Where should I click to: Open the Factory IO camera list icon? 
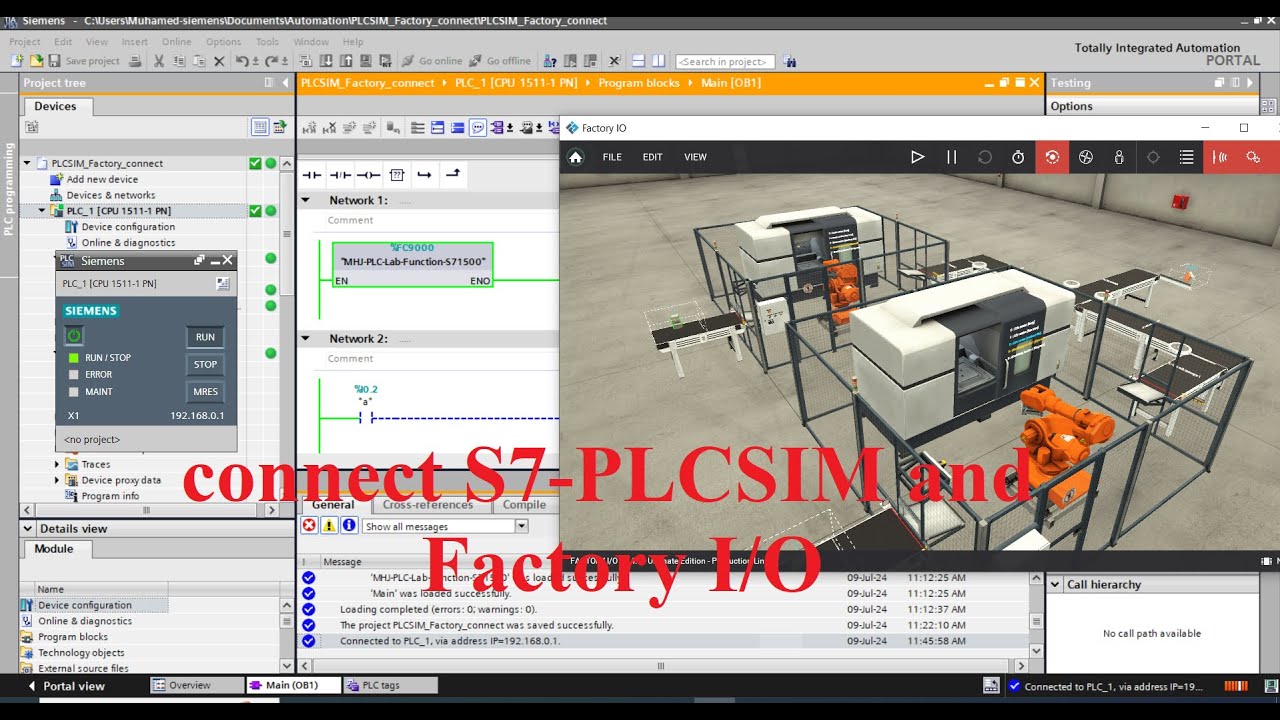(1186, 157)
